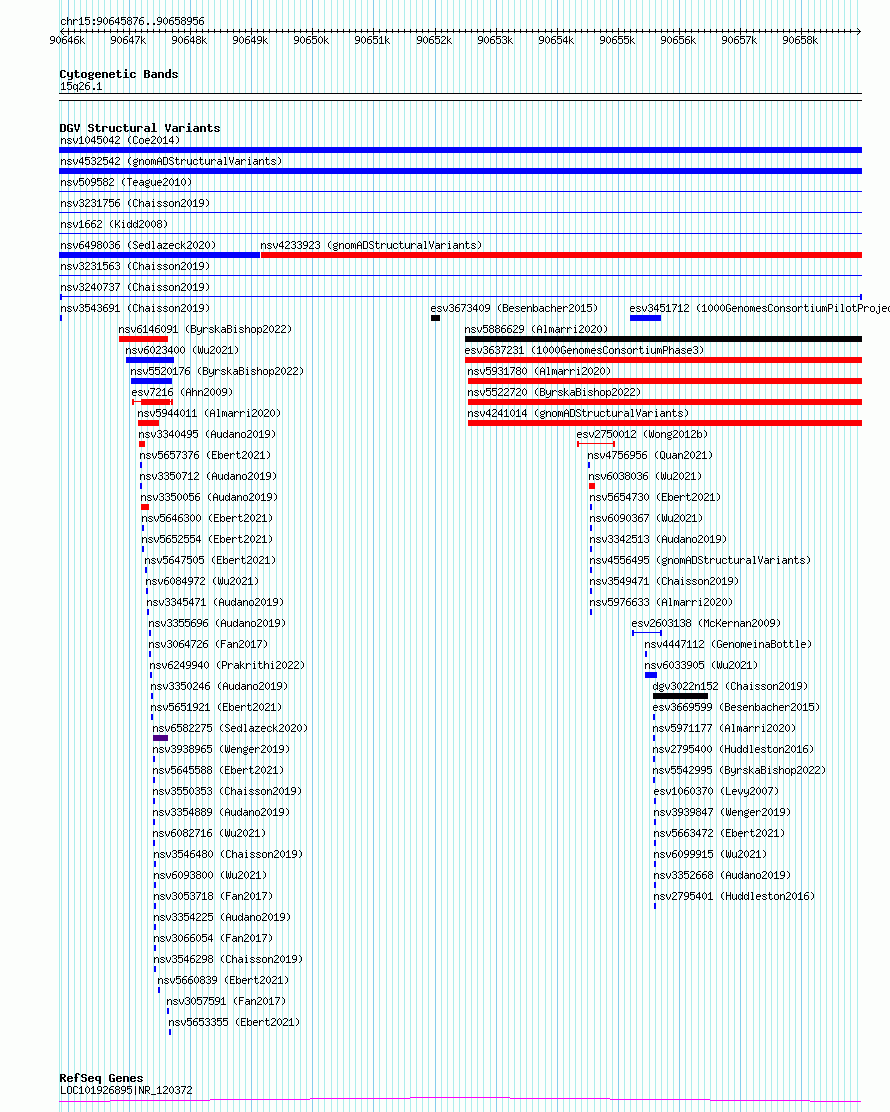Click nsv3240737 (Chaisson2019) label
The height and width of the screenshot is (1112, 890).
[135, 287]
